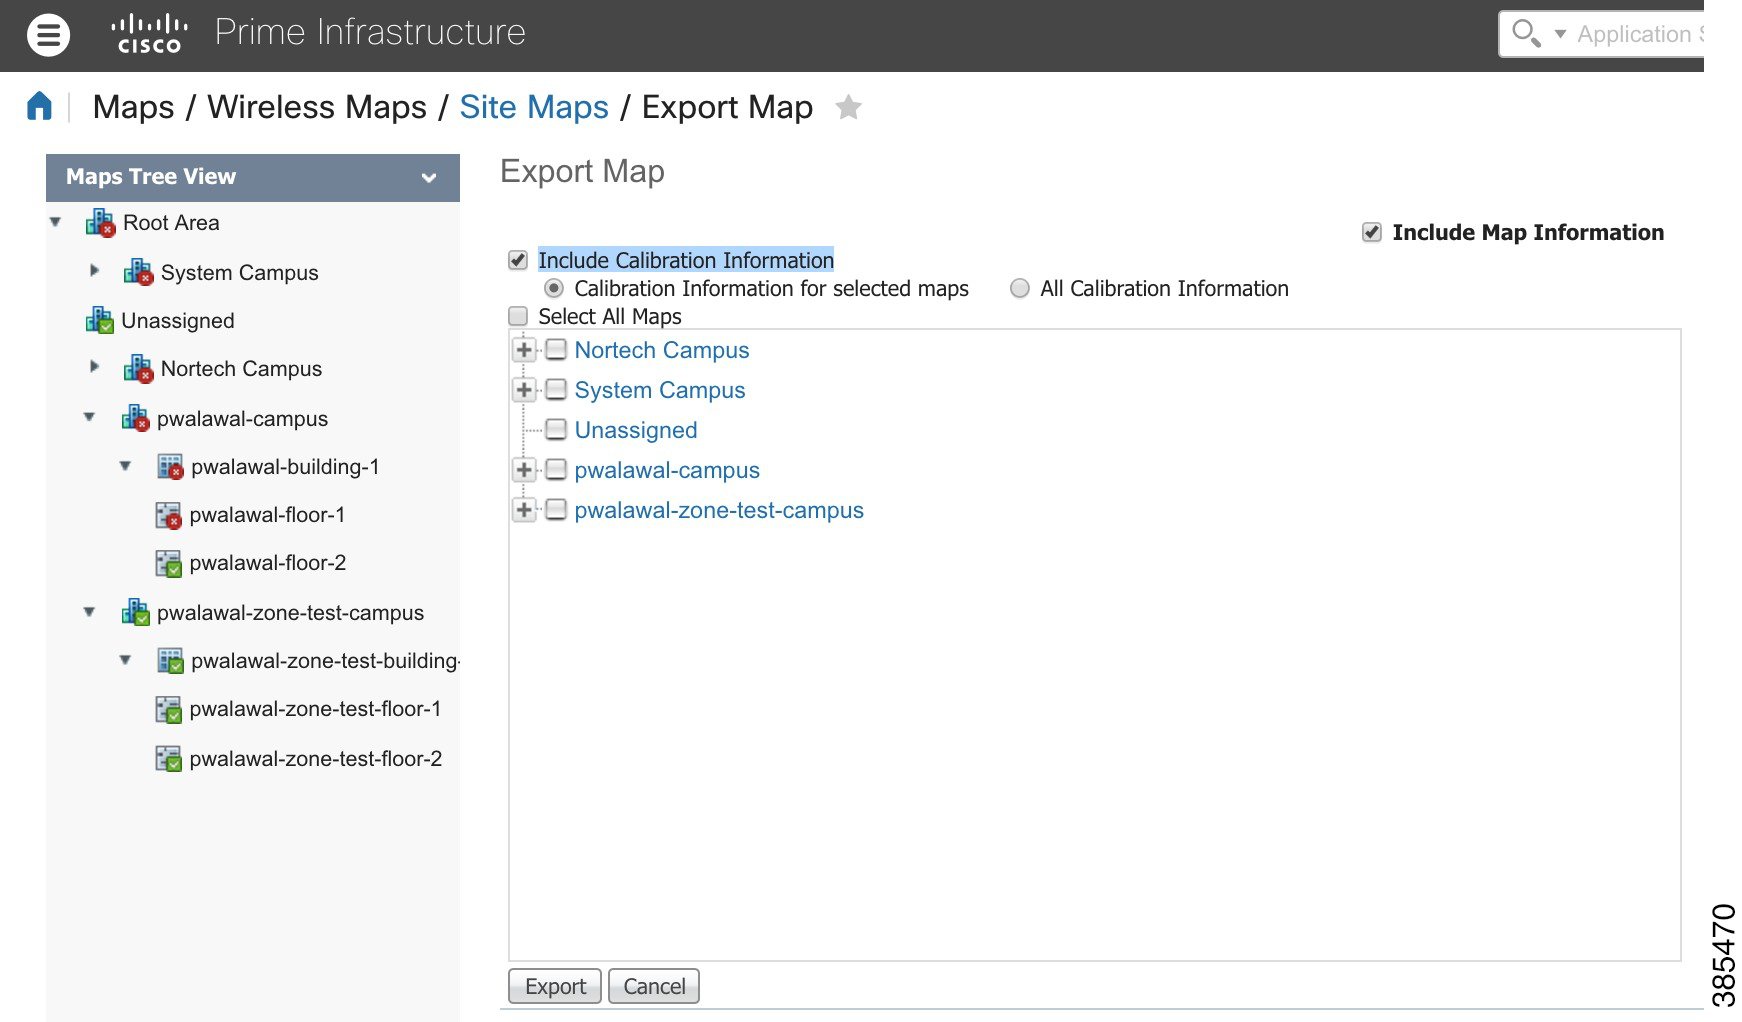Click Root Area campus icon in tree
This screenshot has height=1022, width=1742.
click(x=100, y=223)
